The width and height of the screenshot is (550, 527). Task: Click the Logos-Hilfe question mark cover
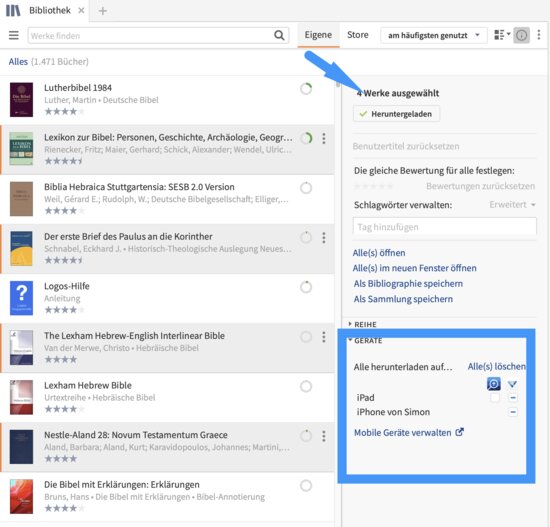pyautogui.click(x=21, y=298)
